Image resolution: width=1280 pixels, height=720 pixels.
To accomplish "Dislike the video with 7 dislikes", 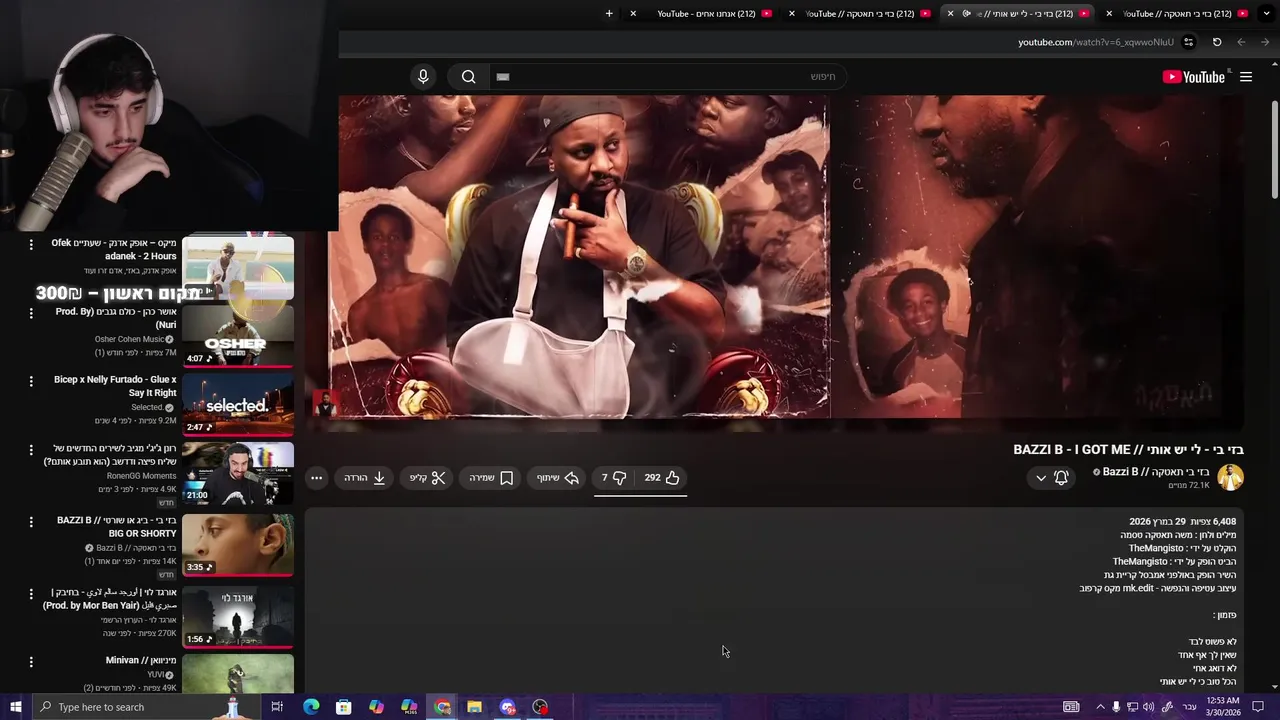I will 614,478.
